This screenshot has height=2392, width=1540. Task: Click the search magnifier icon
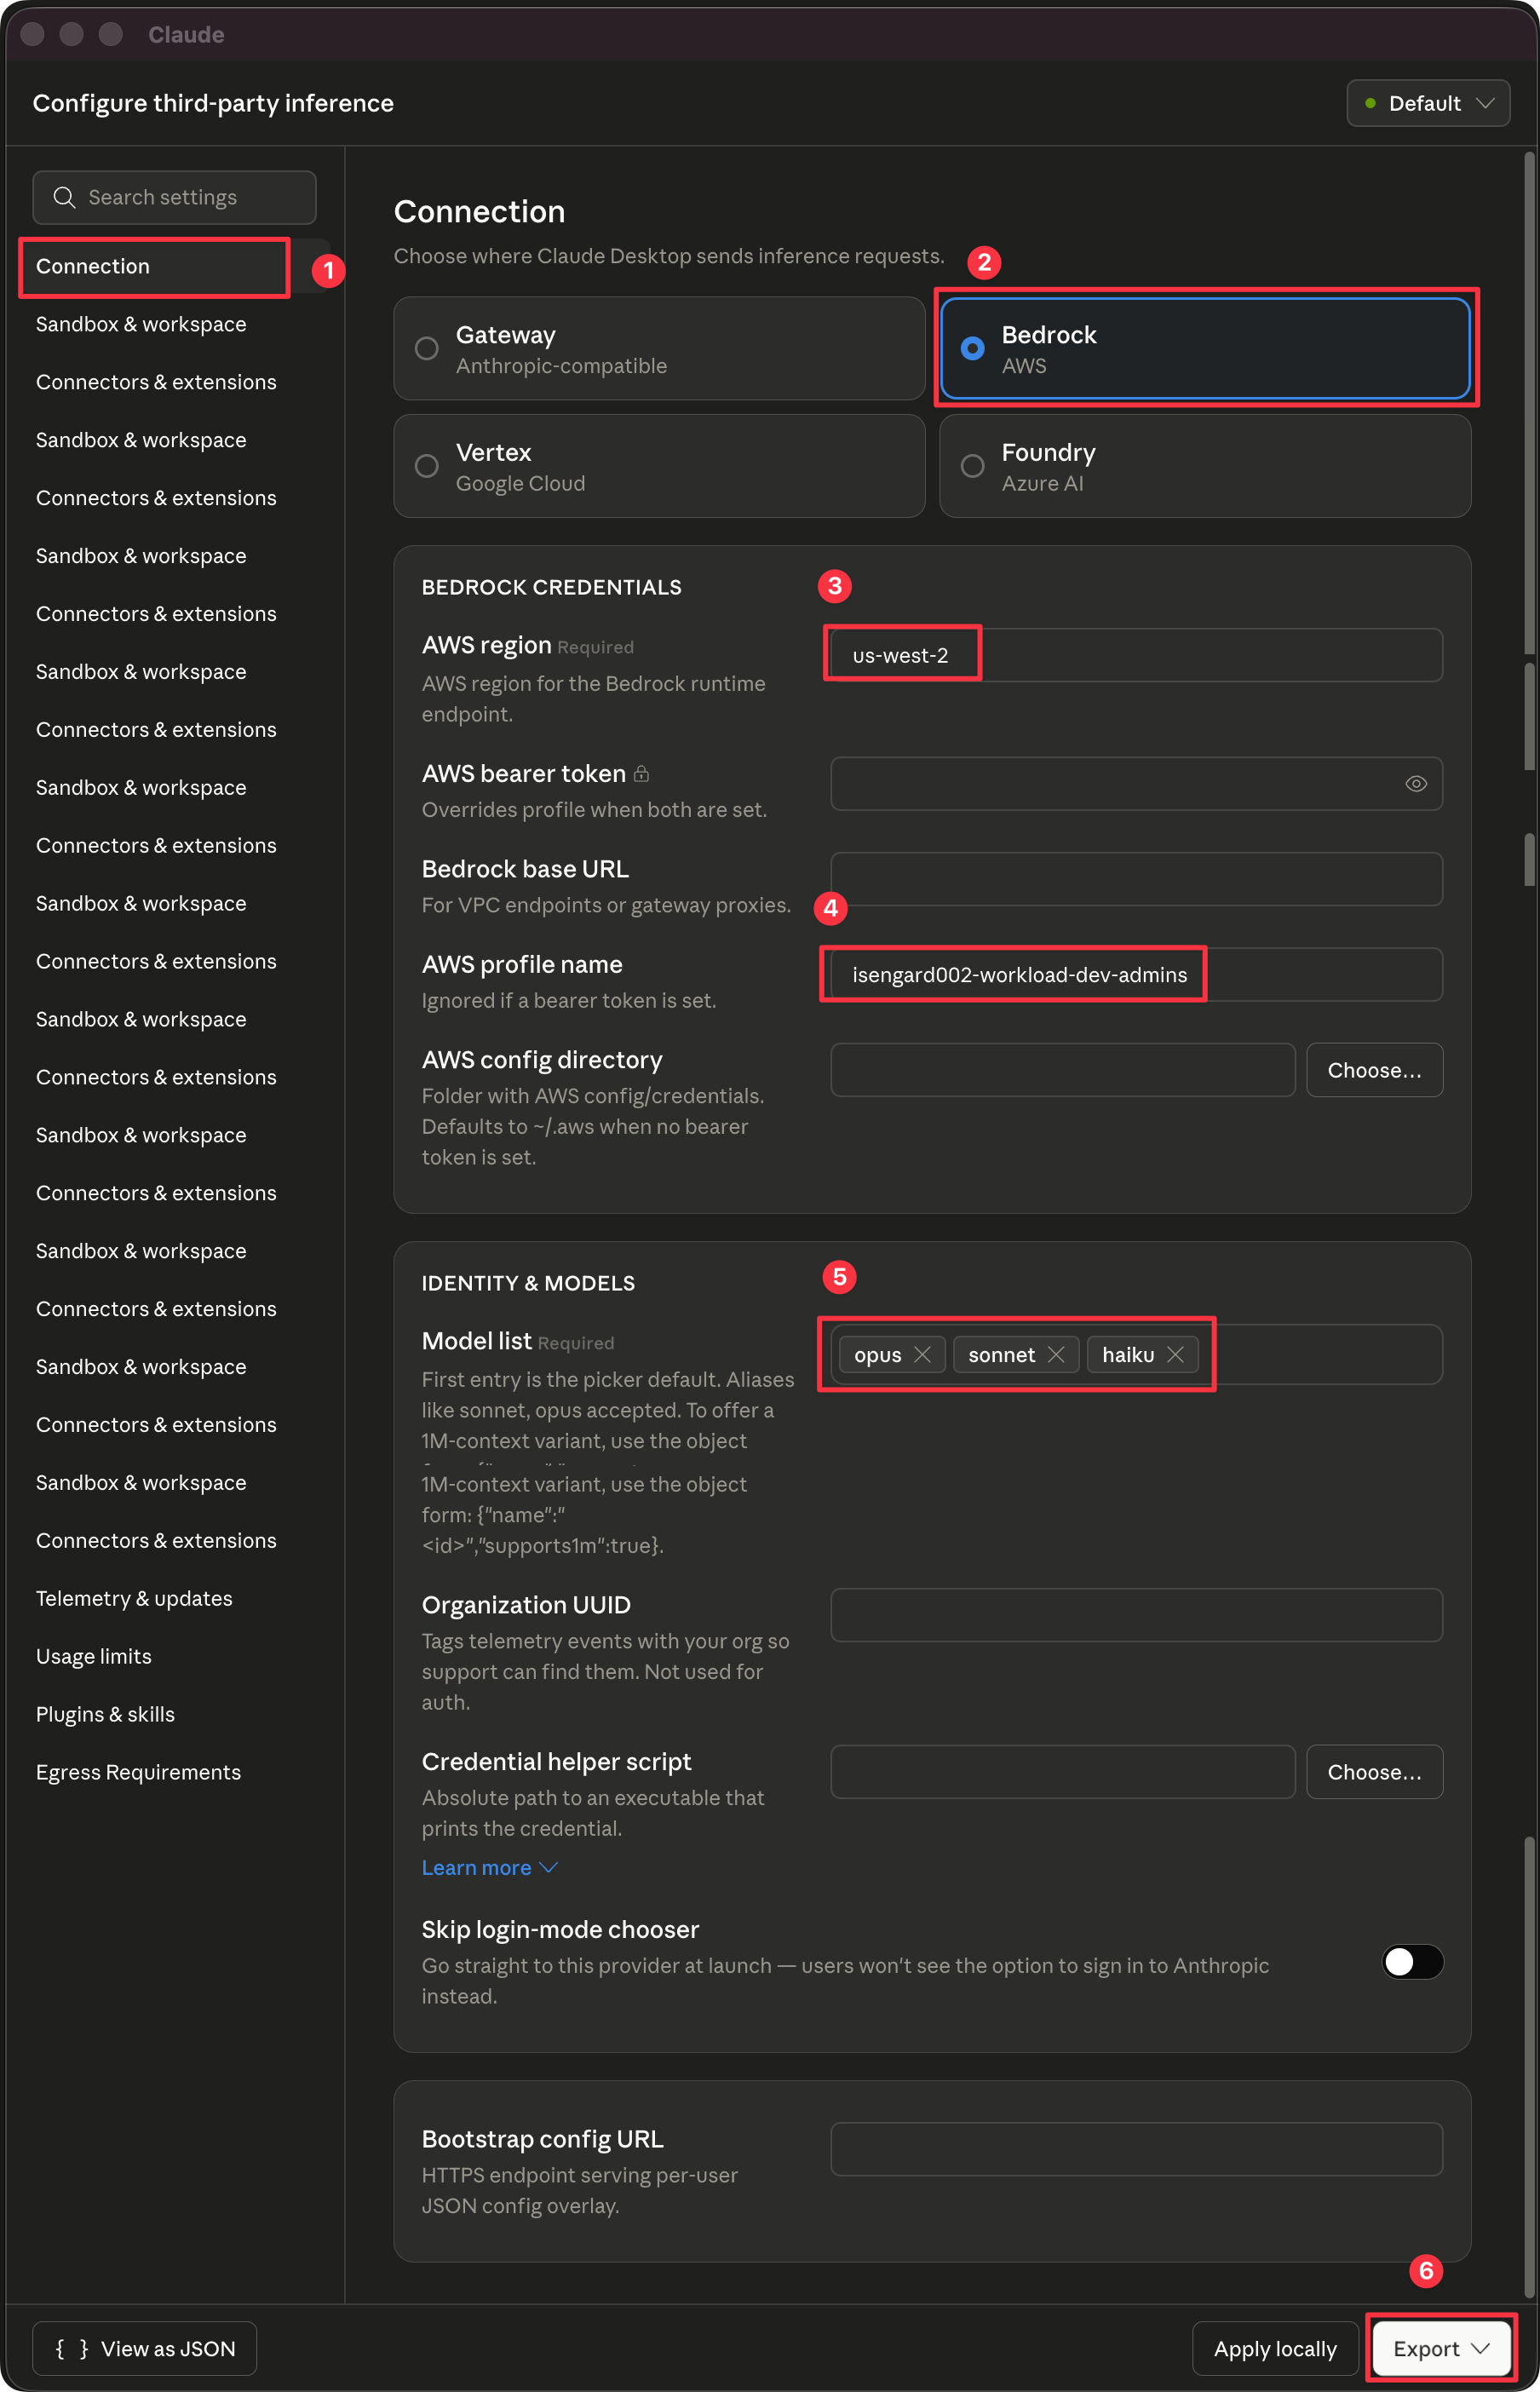coord(64,197)
